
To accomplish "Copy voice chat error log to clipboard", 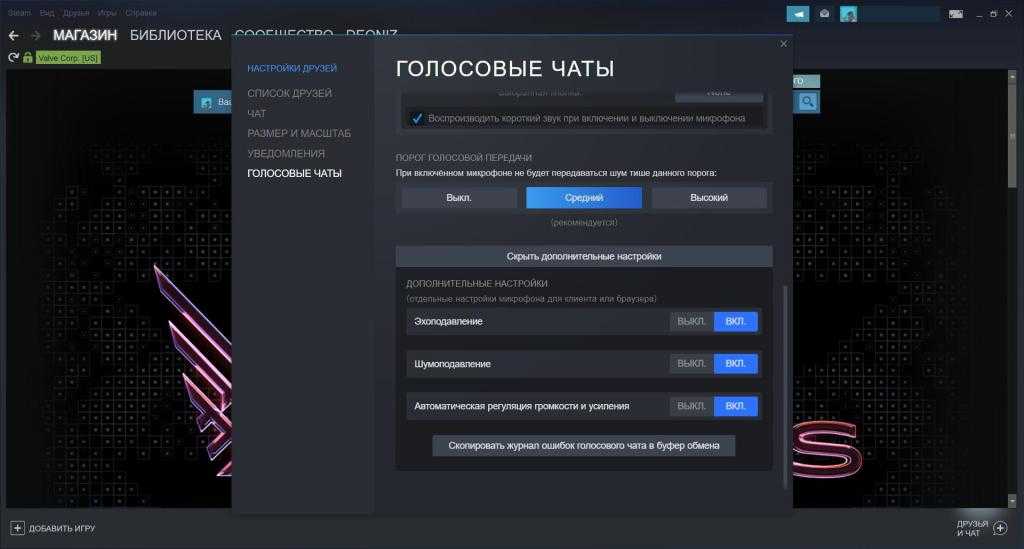I will coord(583,445).
